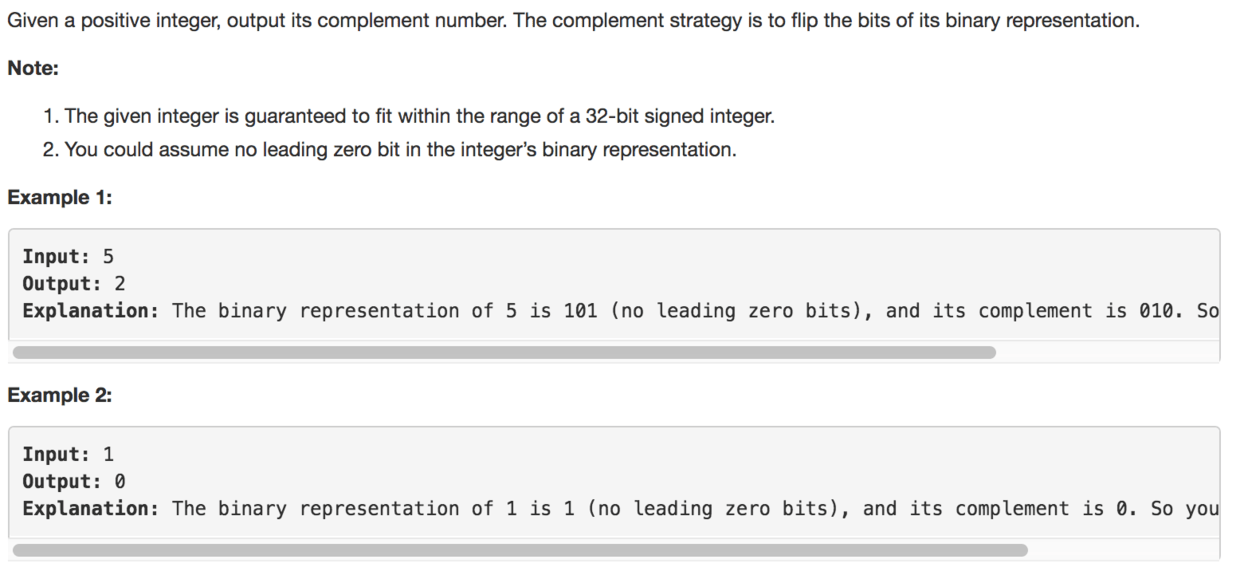The width and height of the screenshot is (1240, 579).
Task: Click the Example 1 horizontal scrollbar thumb
Action: 504,352
